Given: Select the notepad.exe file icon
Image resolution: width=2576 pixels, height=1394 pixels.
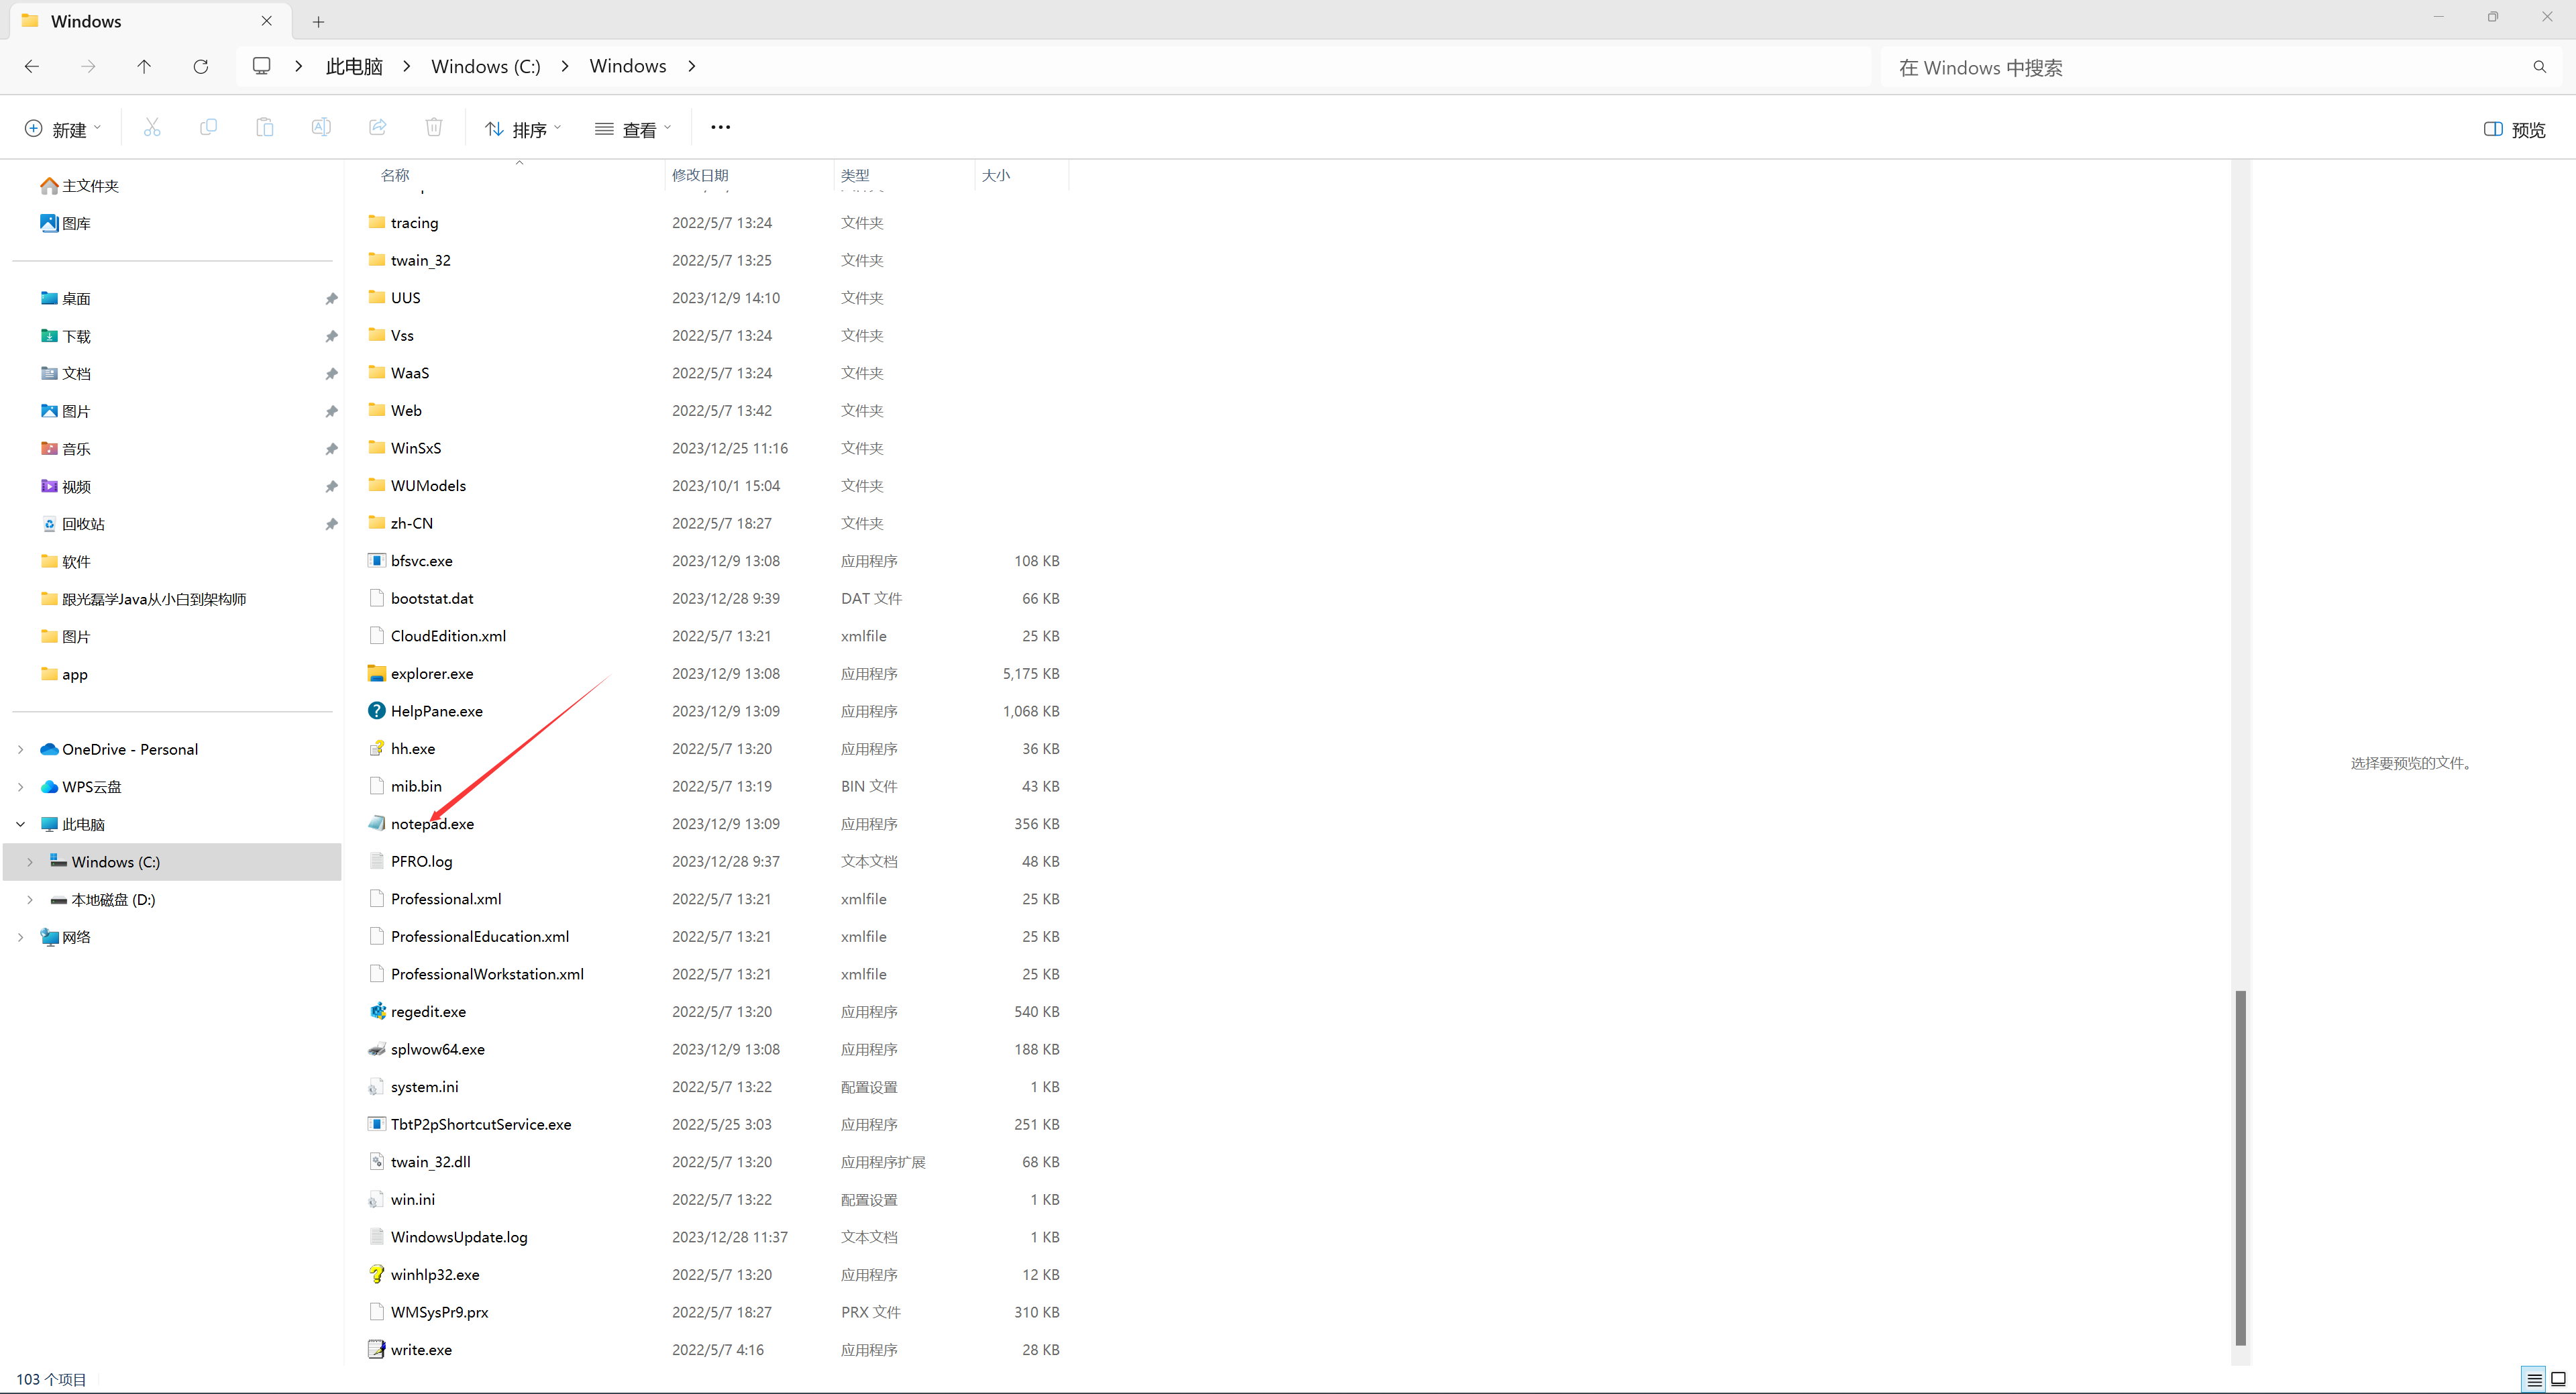Looking at the screenshot, I should coord(376,823).
